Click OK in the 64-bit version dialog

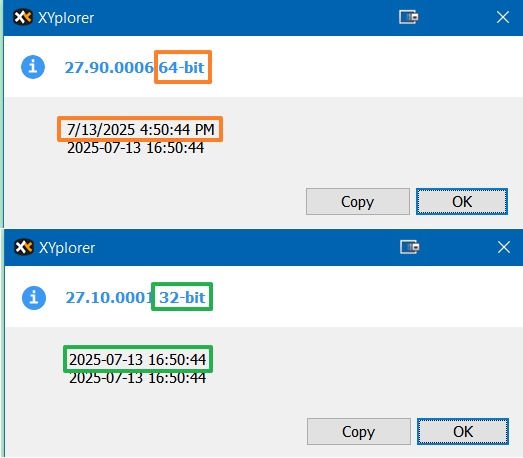(462, 201)
